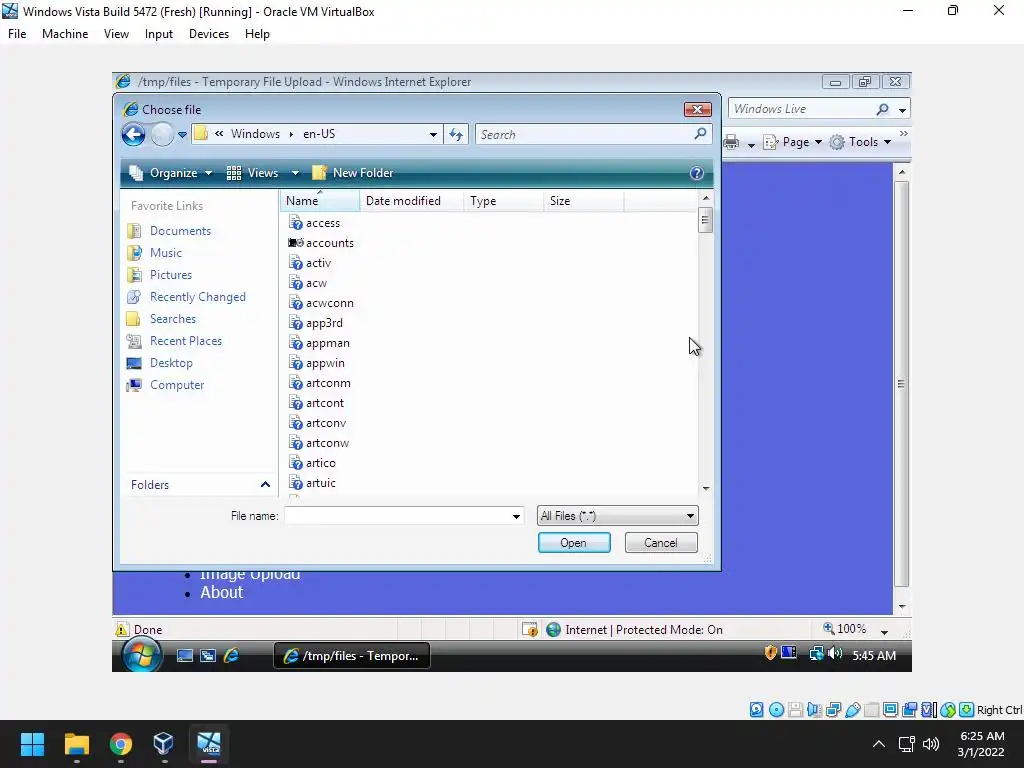The width and height of the screenshot is (1024, 768).
Task: Click the Vista Start orb
Action: (142, 654)
